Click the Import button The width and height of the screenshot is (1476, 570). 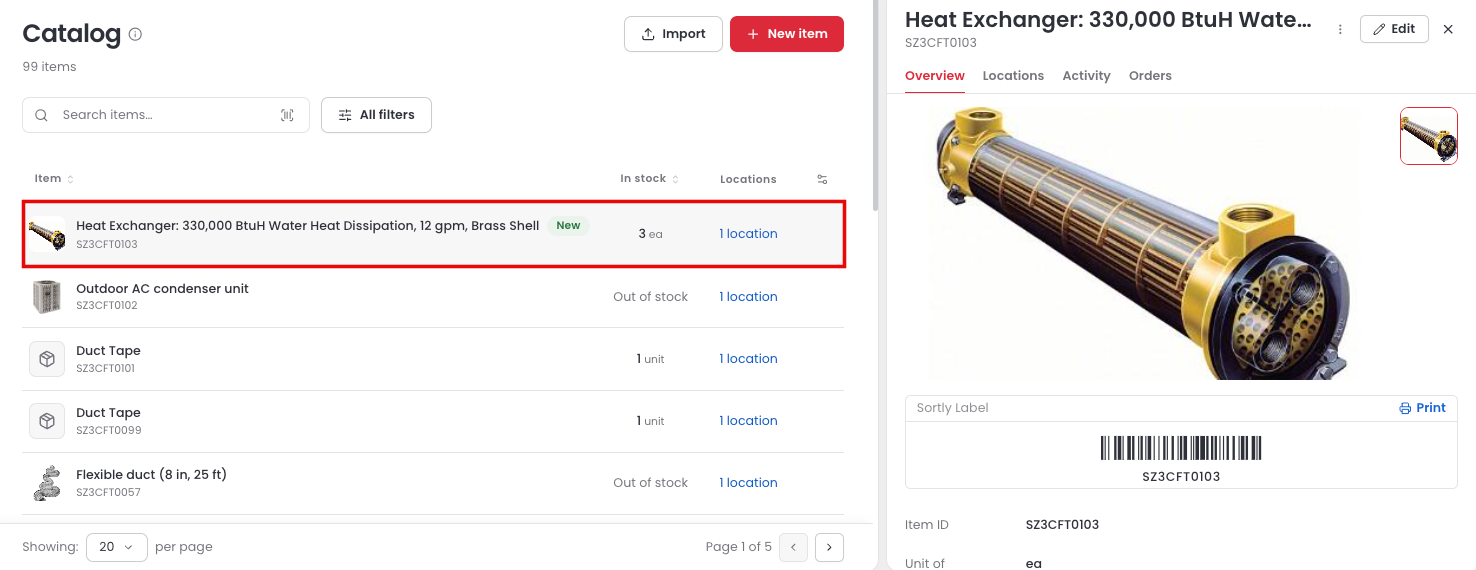(673, 34)
